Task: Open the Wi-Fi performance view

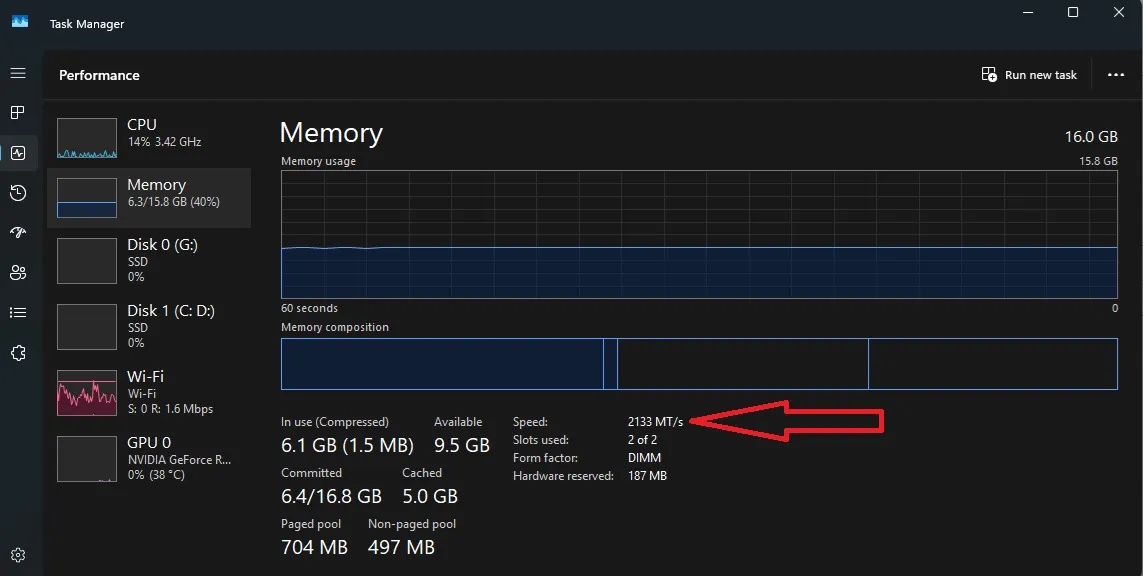Action: pos(148,392)
